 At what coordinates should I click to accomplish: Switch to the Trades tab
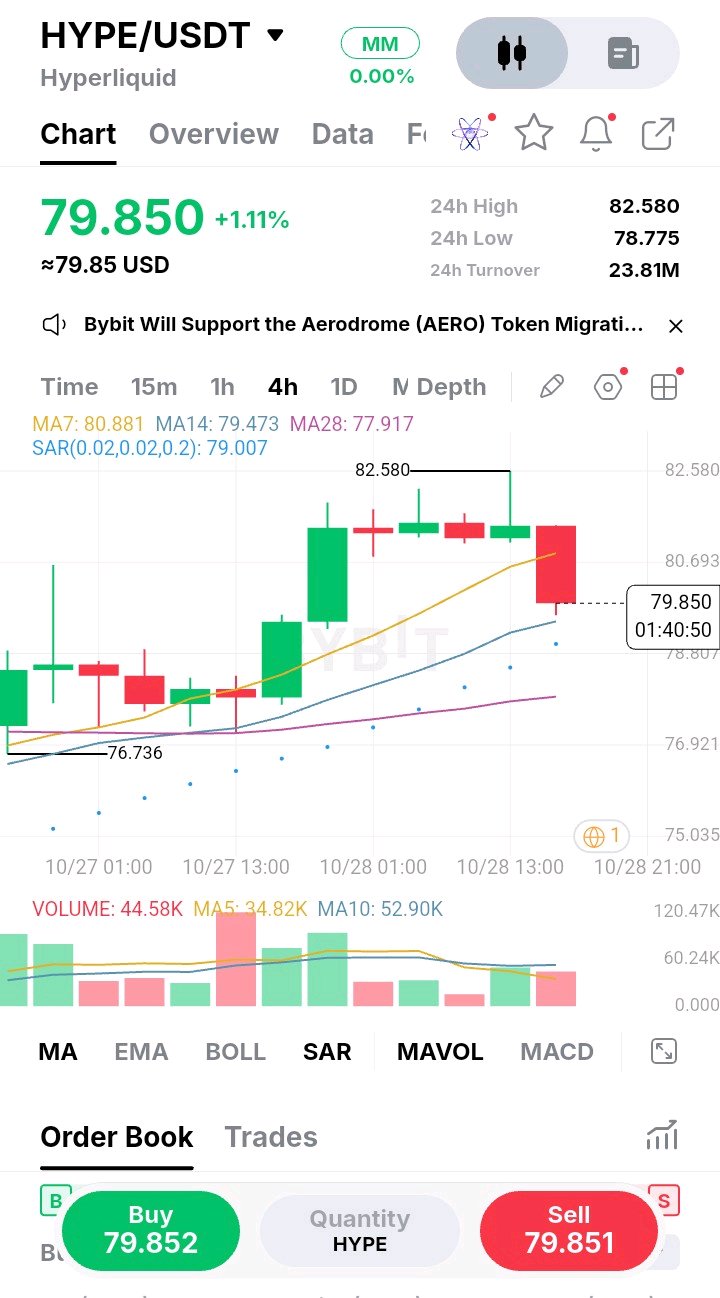click(271, 1137)
